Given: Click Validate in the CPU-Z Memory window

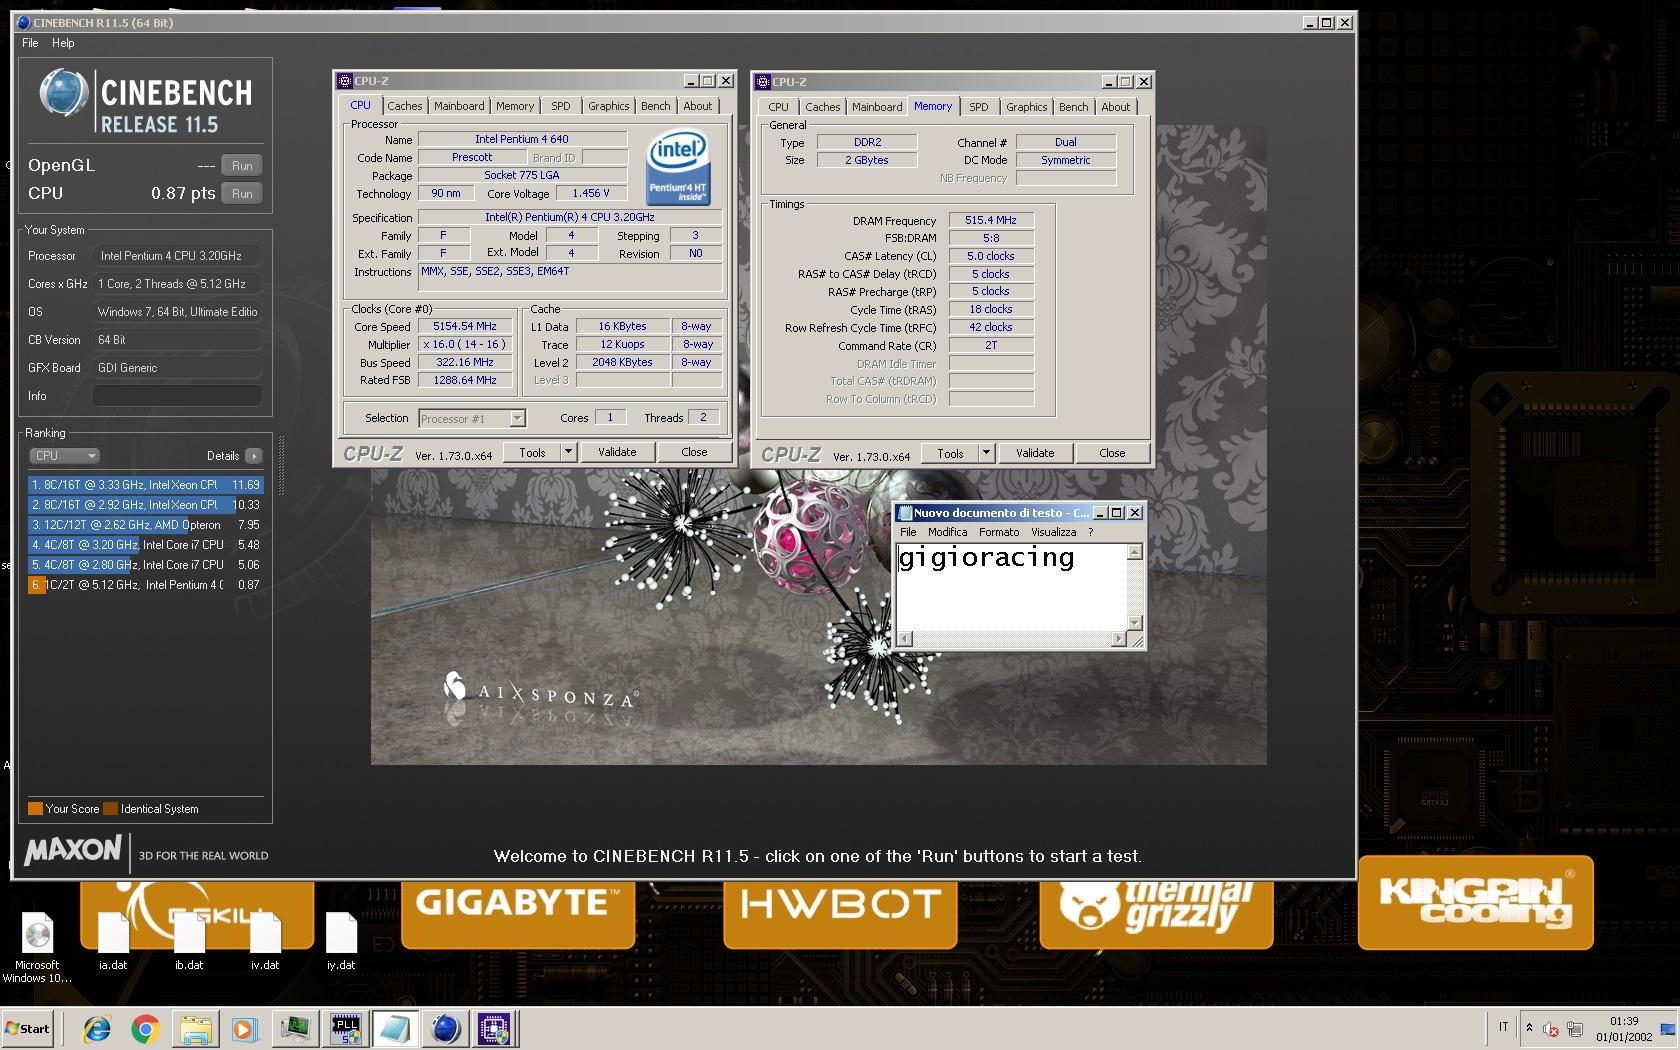Looking at the screenshot, I should [1035, 453].
